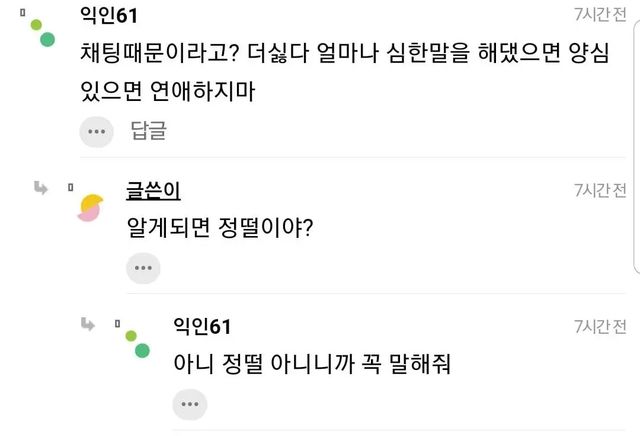Screen dimensions: 640x436
Task: Expand the ellipsis menu under 아니 정떨 아니니까
Action: click(x=189, y=403)
